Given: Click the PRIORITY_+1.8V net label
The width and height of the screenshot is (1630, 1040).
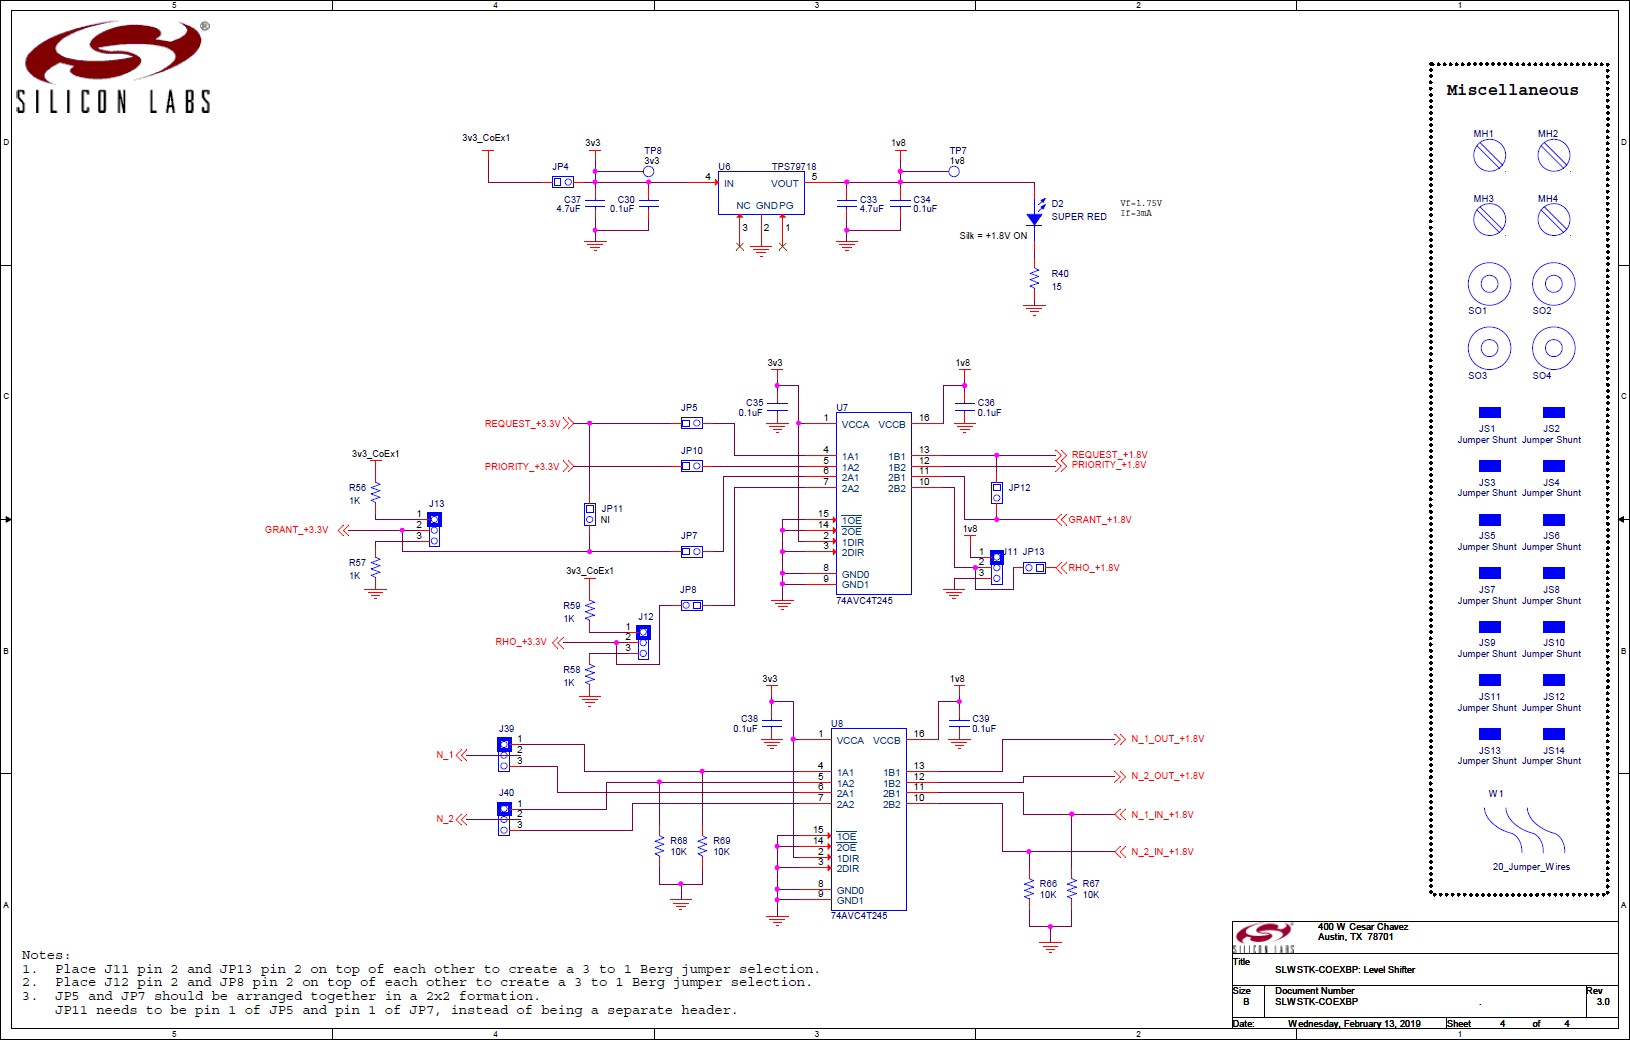Looking at the screenshot, I should [x=1109, y=465].
